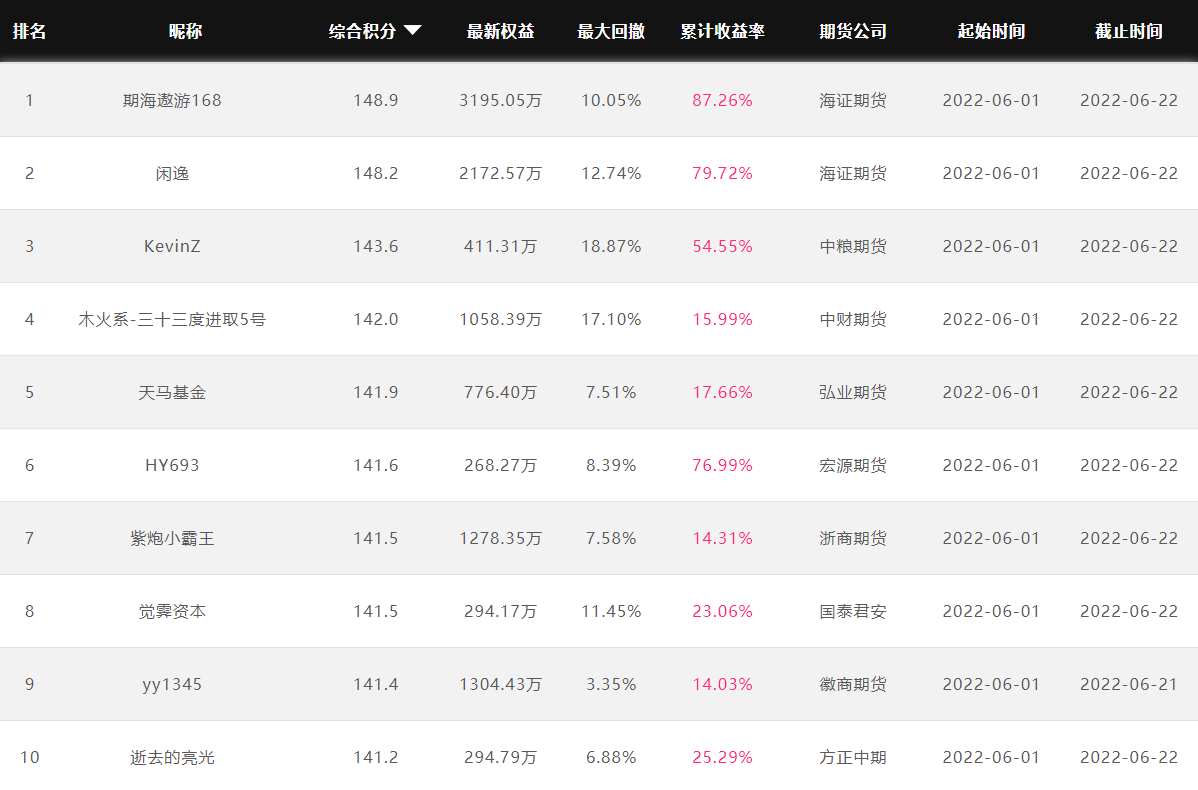Viewport: 1198px width, 790px height.
Task: Click the 最大回撤 column header
Action: click(x=611, y=31)
